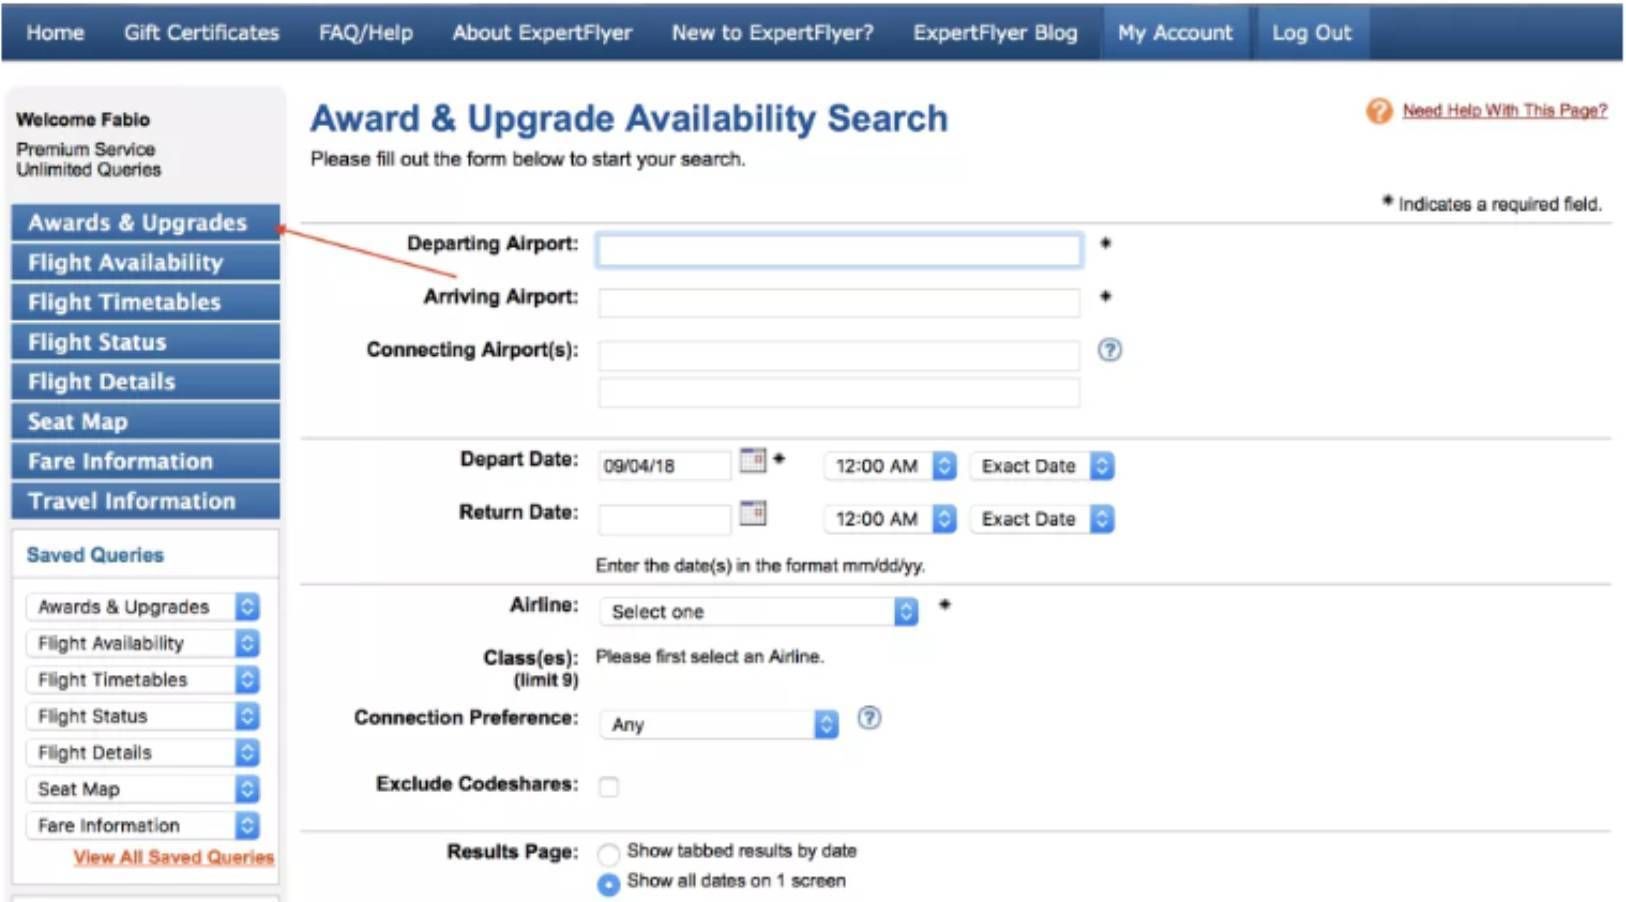Click the orange help icon beside Need Help
Image resolution: width=1626 pixels, height=902 pixels.
(x=1379, y=111)
